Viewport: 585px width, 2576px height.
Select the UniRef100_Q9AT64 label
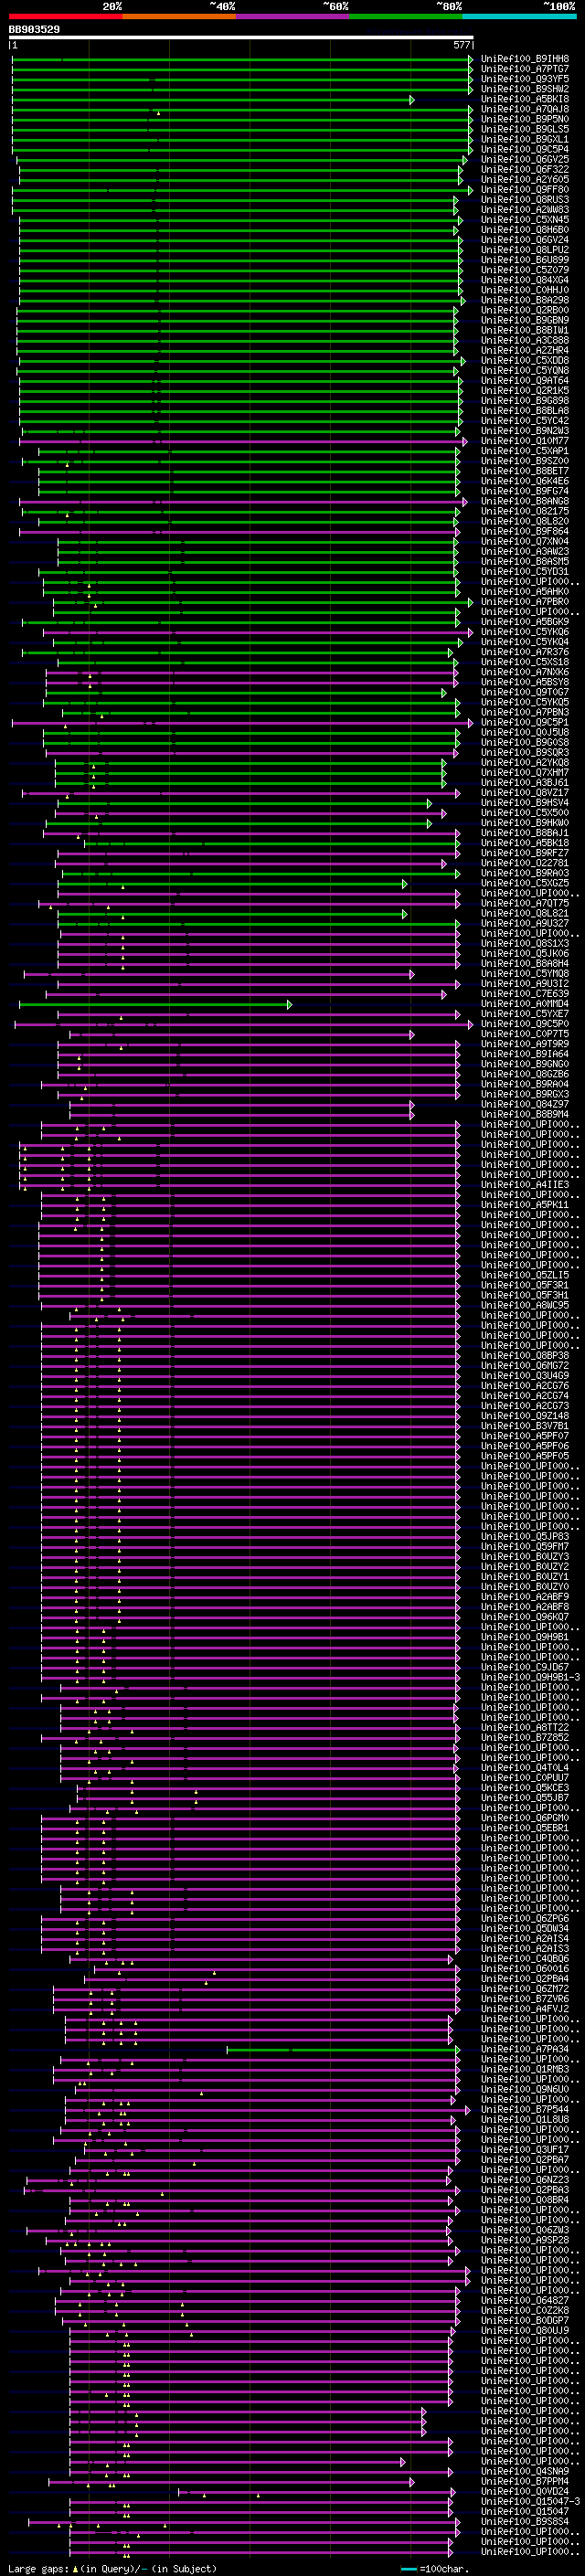[525, 380]
